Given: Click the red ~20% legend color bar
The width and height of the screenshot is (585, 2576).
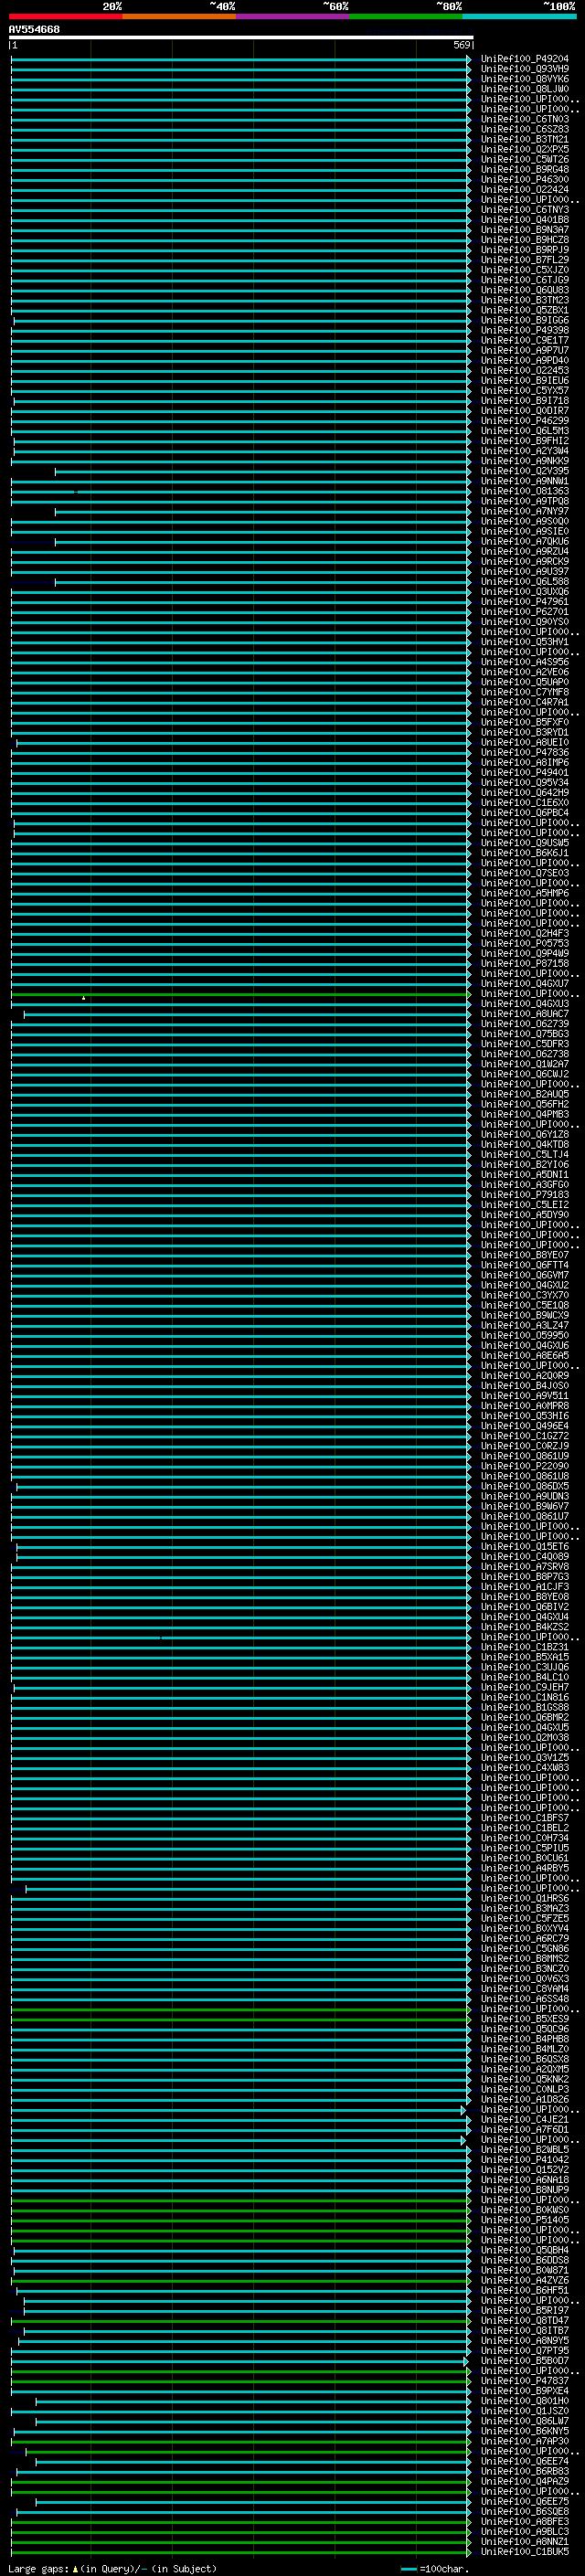Looking at the screenshot, I should click(x=66, y=16).
